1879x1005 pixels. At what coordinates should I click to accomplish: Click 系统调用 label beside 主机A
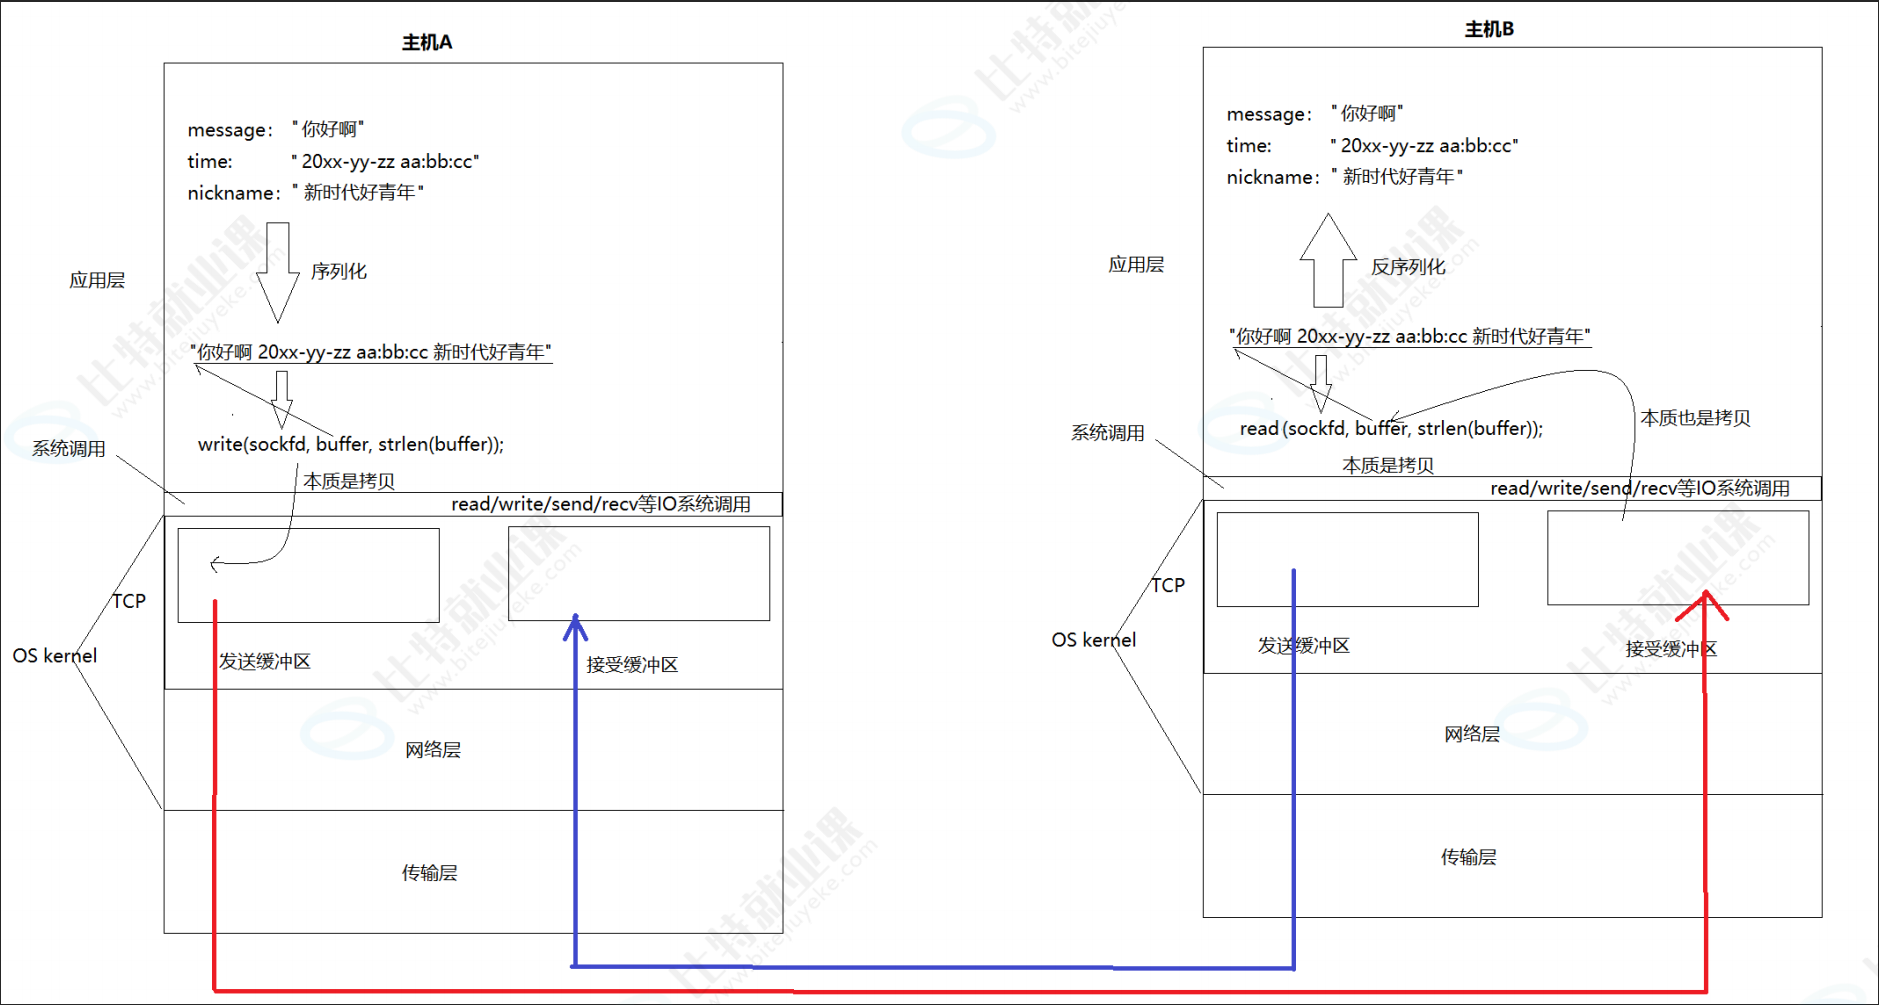pyautogui.click(x=68, y=449)
